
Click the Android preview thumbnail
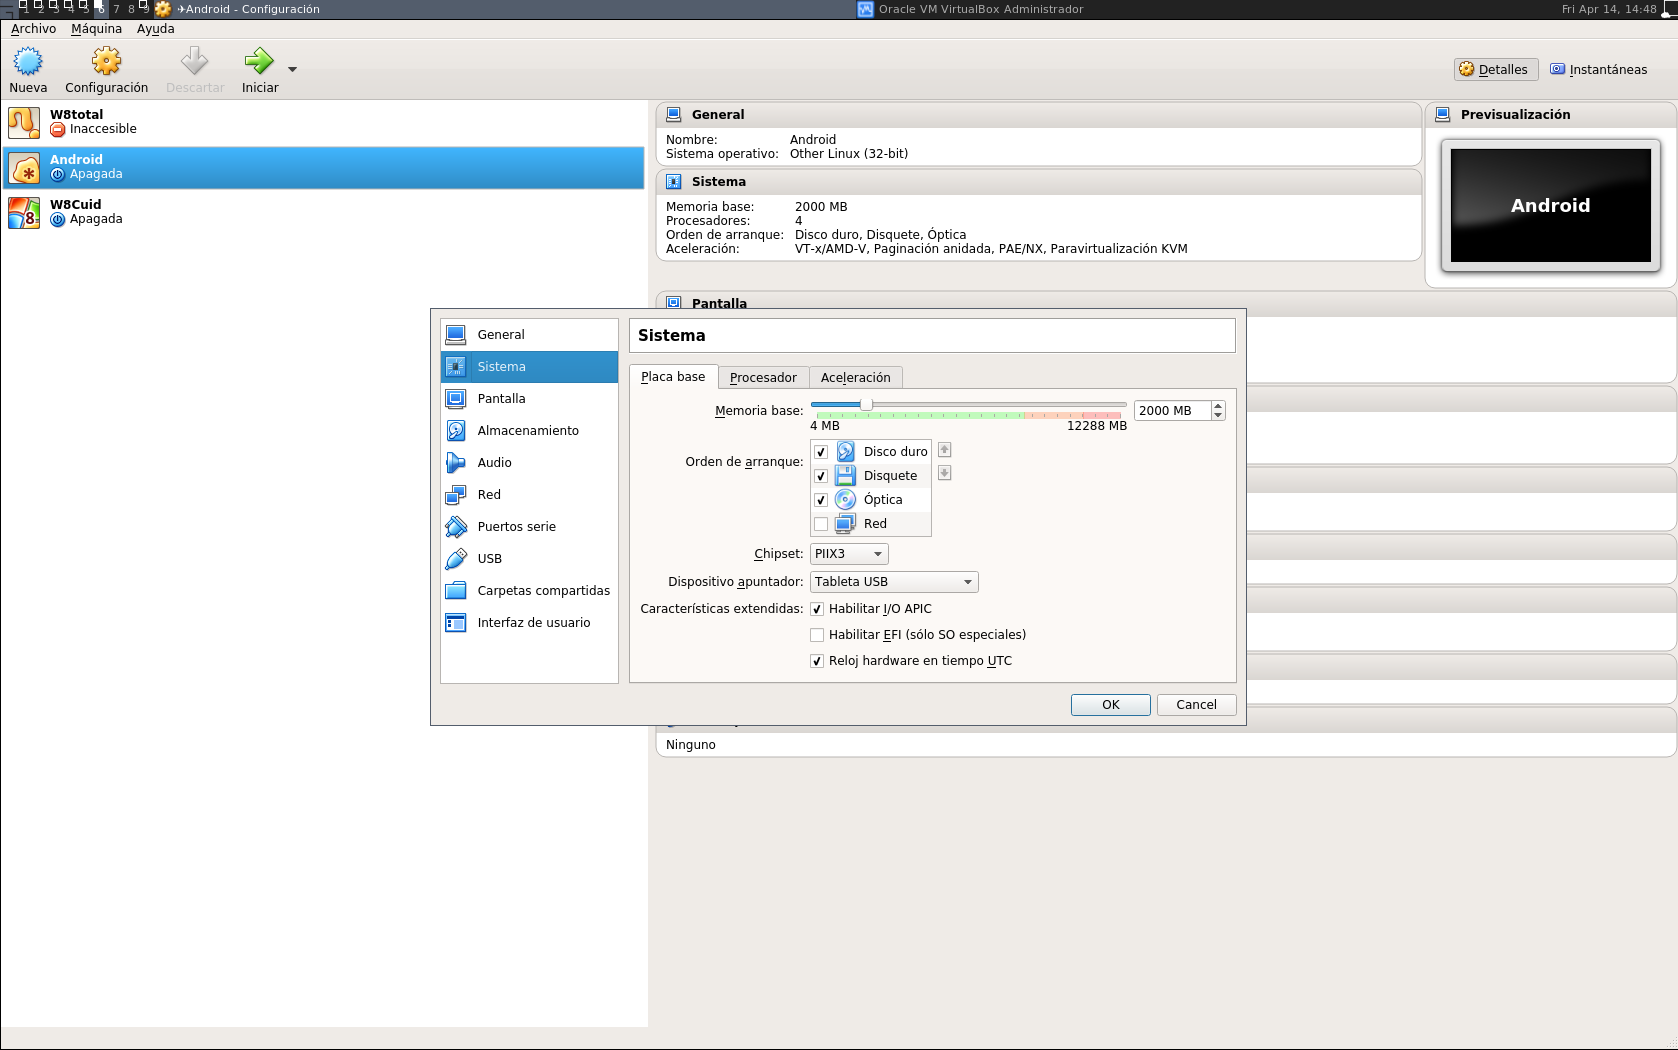point(1550,206)
